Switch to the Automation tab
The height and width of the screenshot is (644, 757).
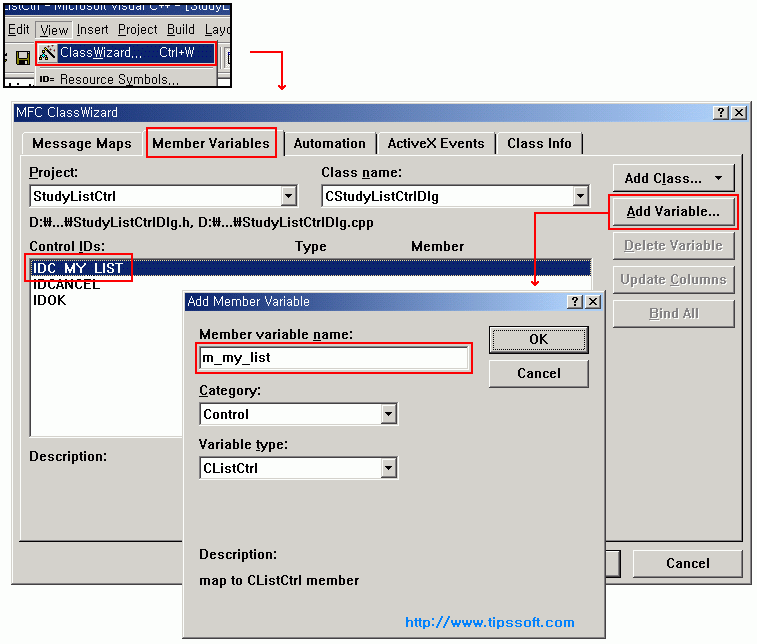pyautogui.click(x=329, y=143)
